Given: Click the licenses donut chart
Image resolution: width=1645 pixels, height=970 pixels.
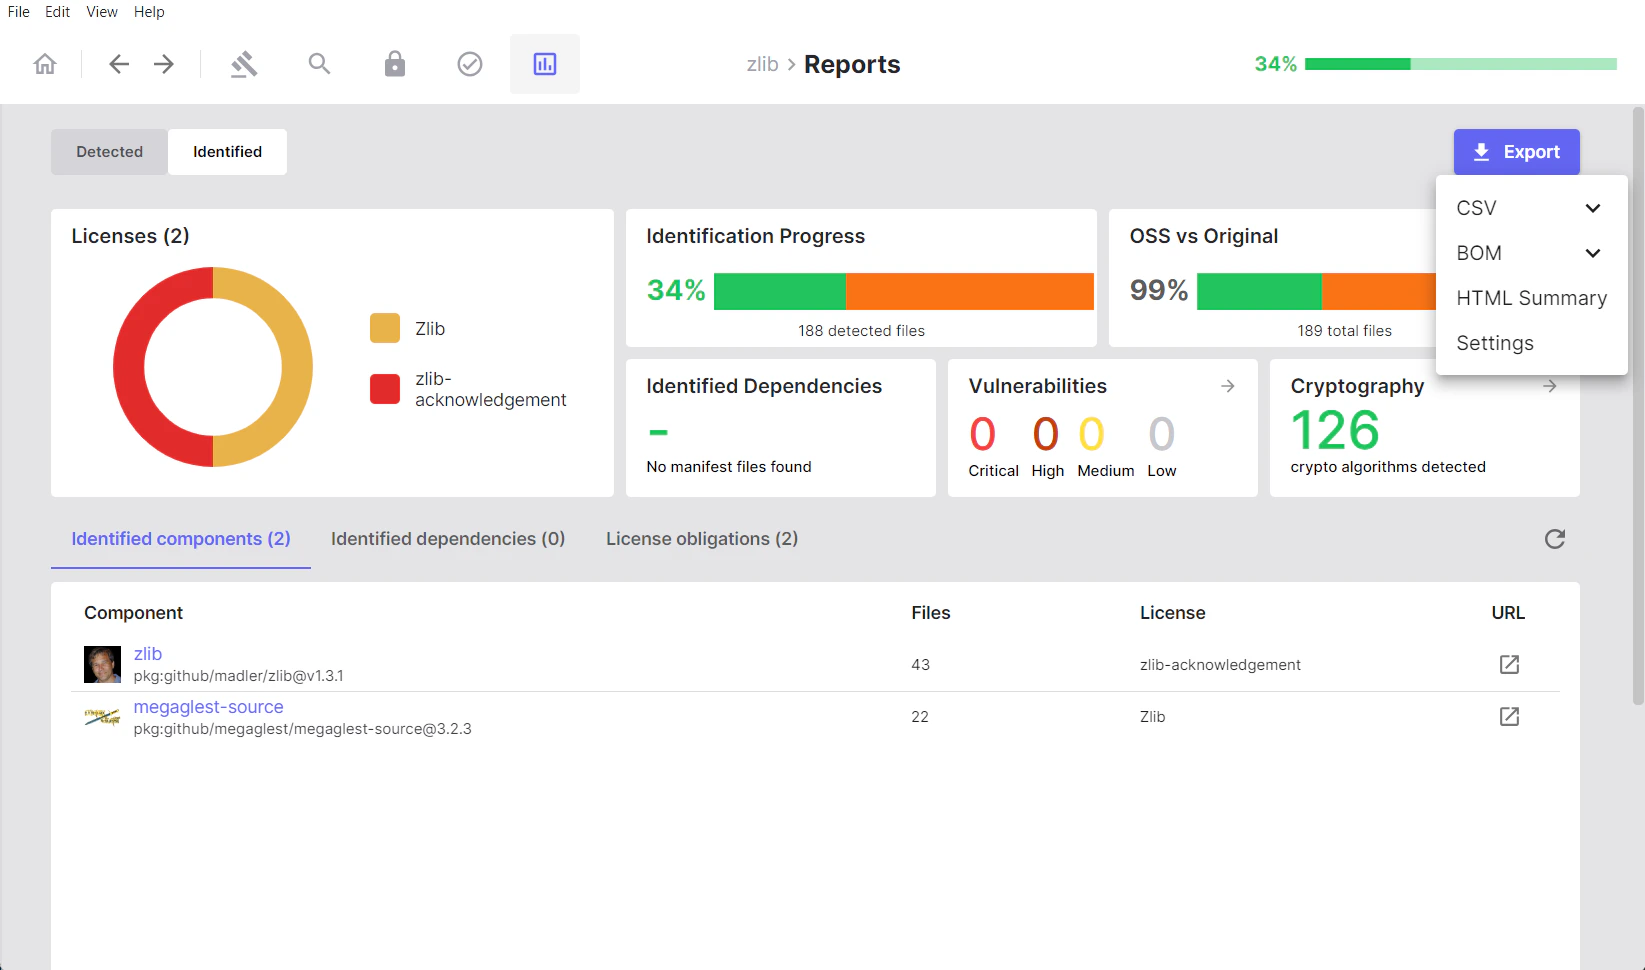Looking at the screenshot, I should click(x=213, y=367).
